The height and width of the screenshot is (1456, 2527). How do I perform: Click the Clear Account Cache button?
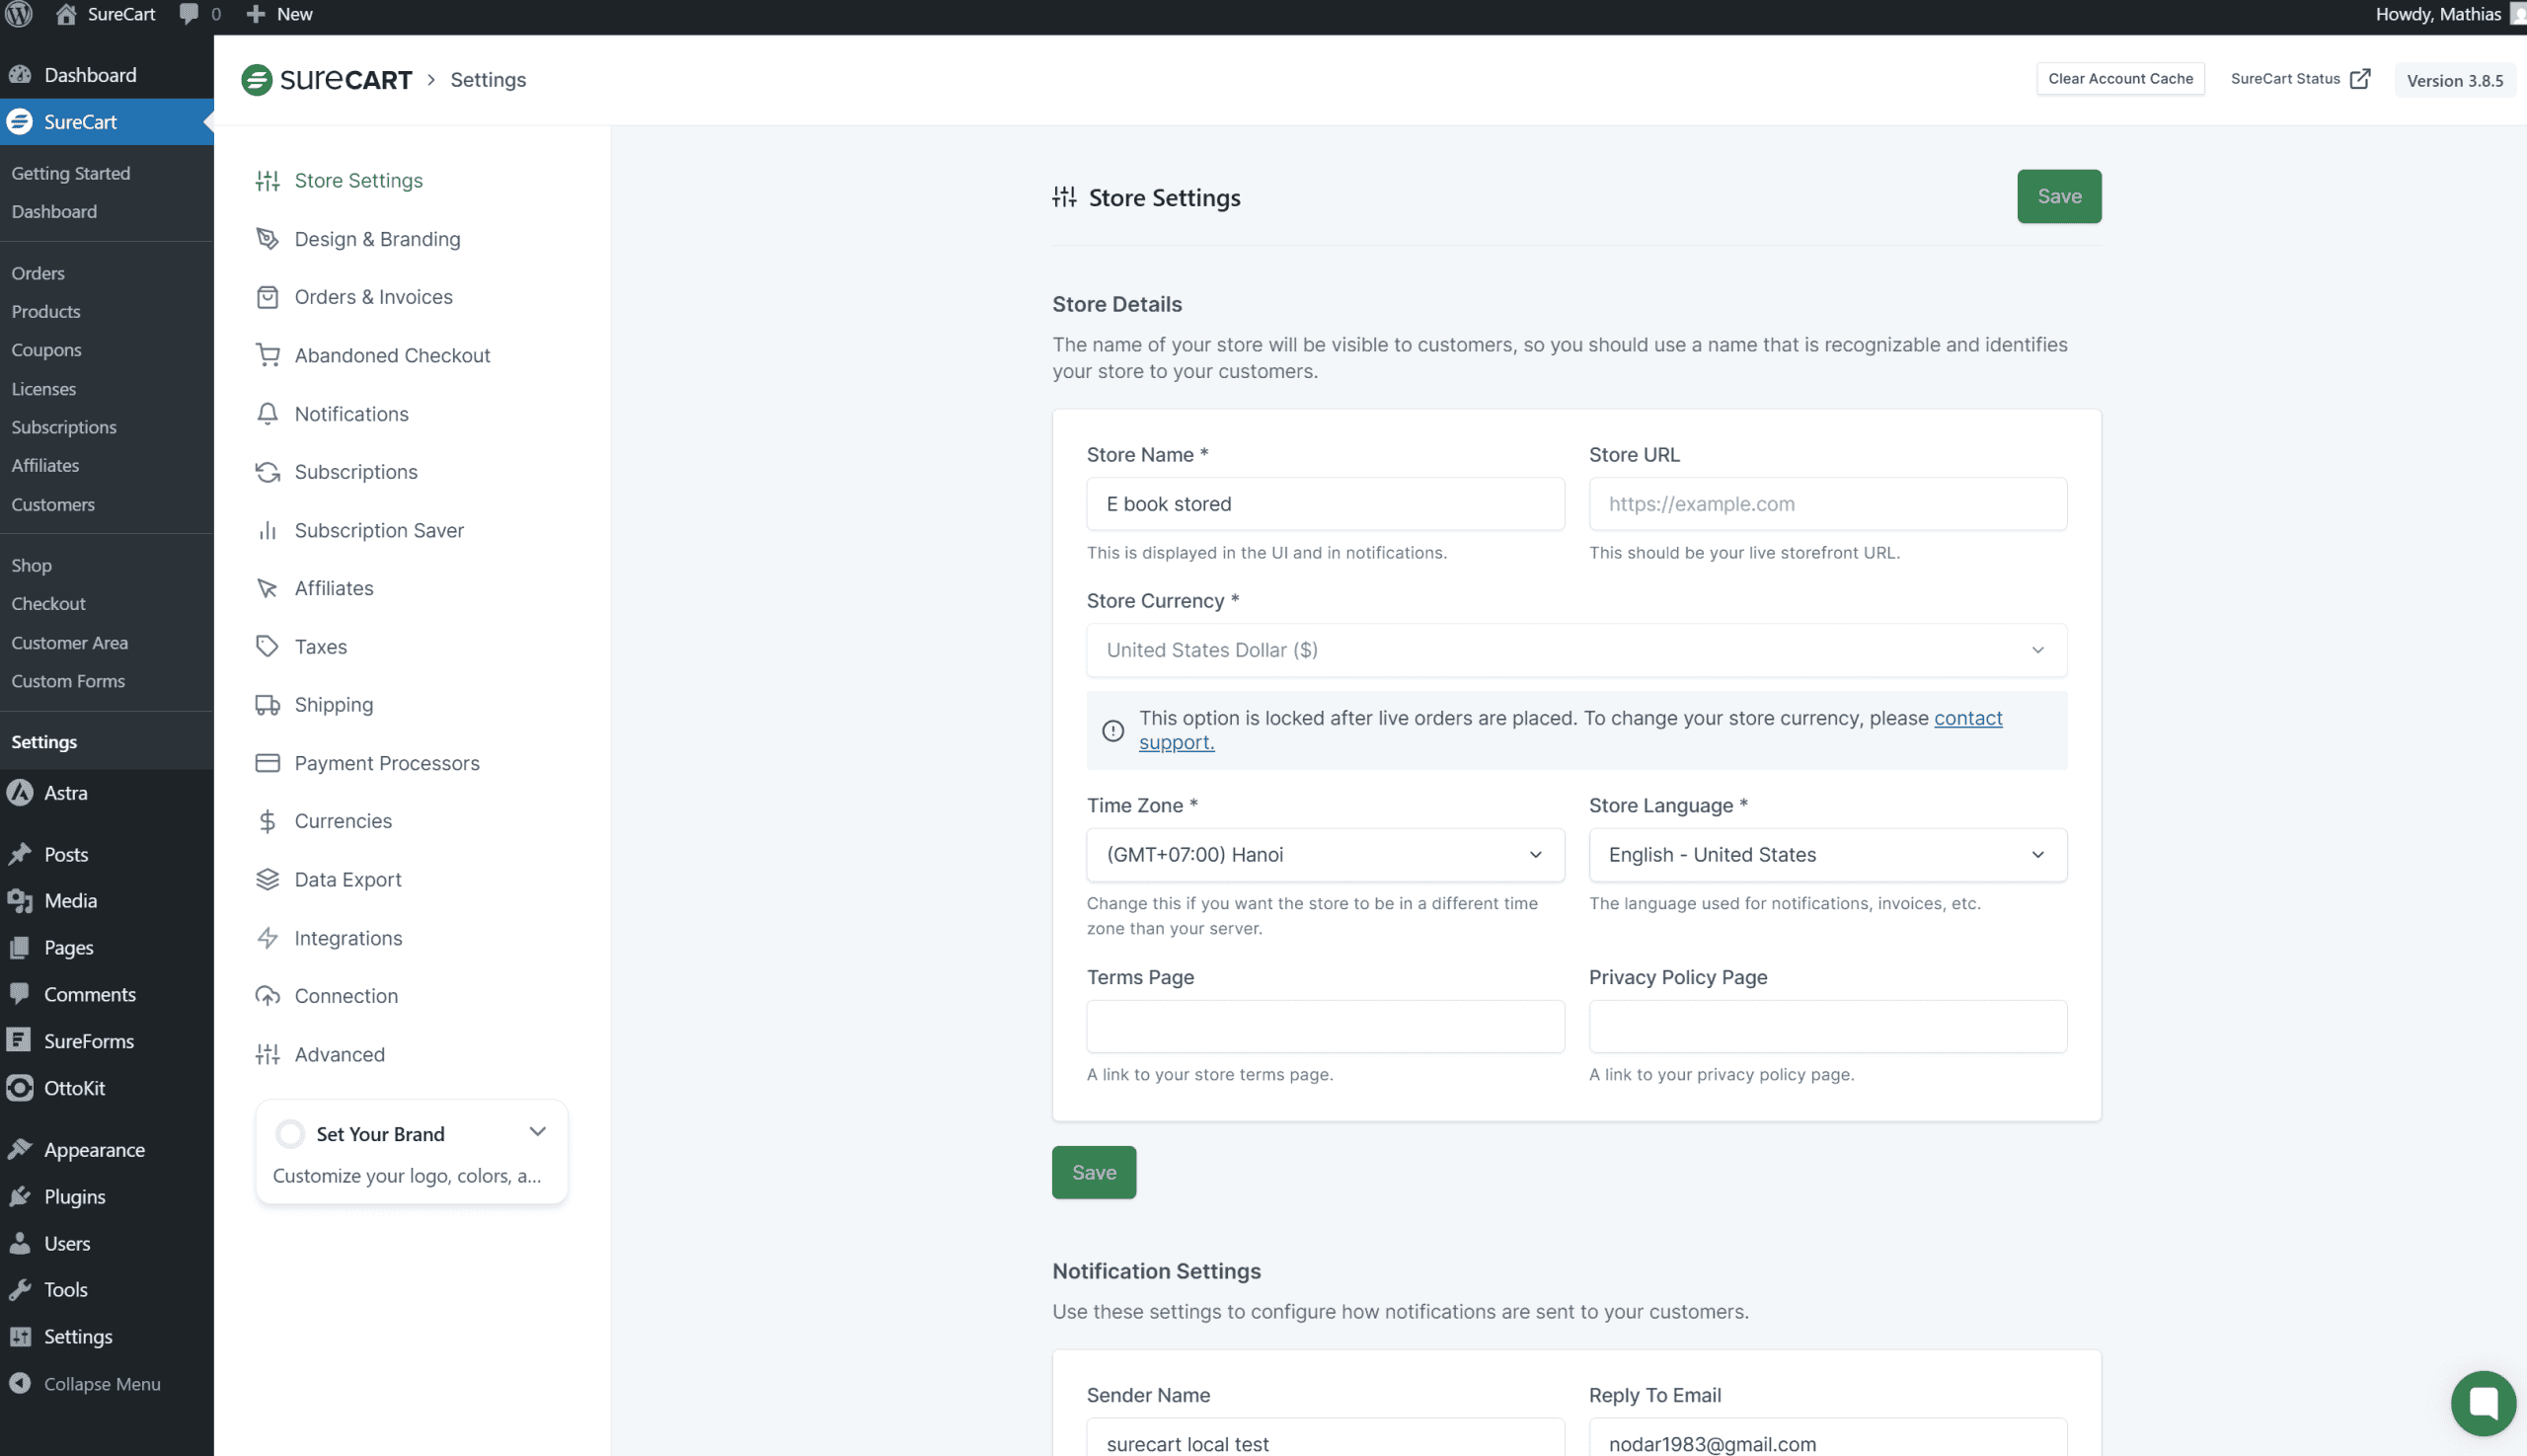coord(2119,79)
